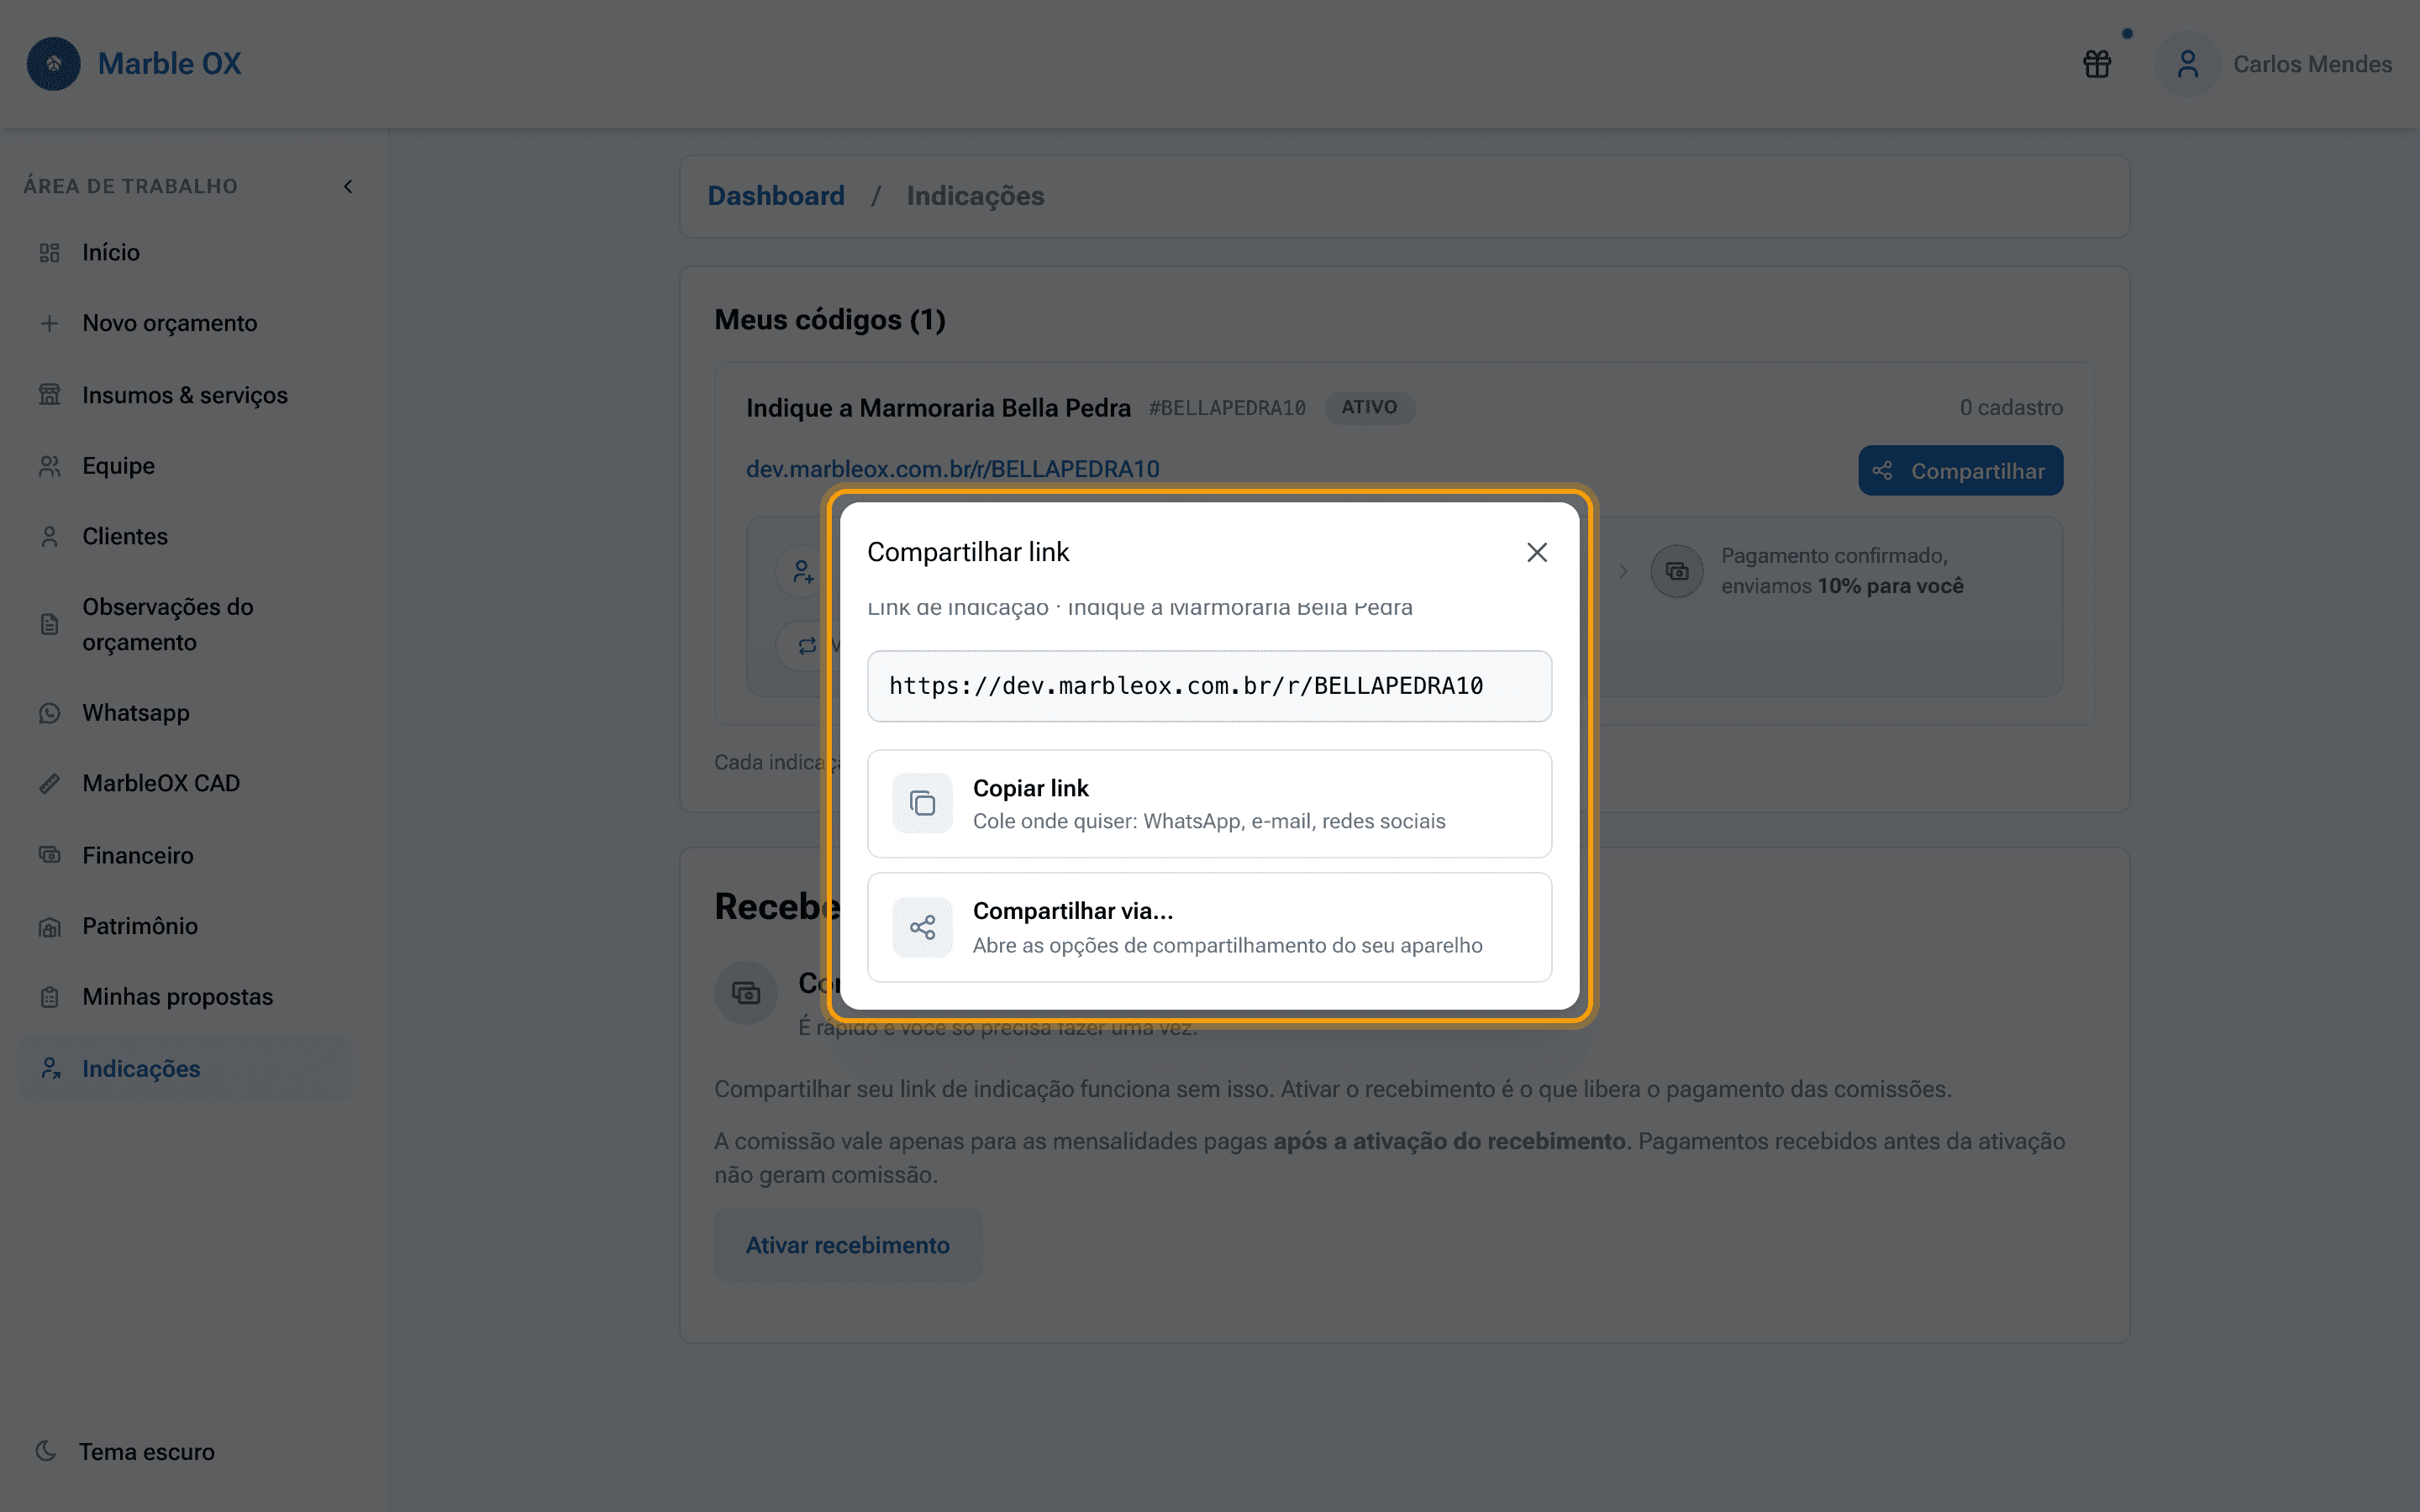
Task: Click the team icon beside Equipe
Action: (x=50, y=466)
